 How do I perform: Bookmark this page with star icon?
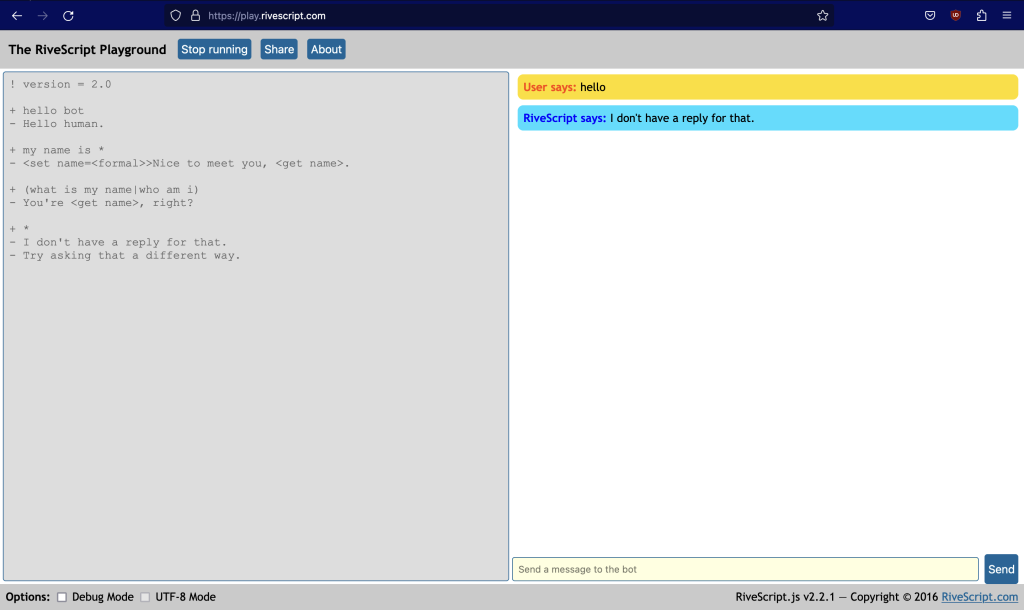click(822, 16)
